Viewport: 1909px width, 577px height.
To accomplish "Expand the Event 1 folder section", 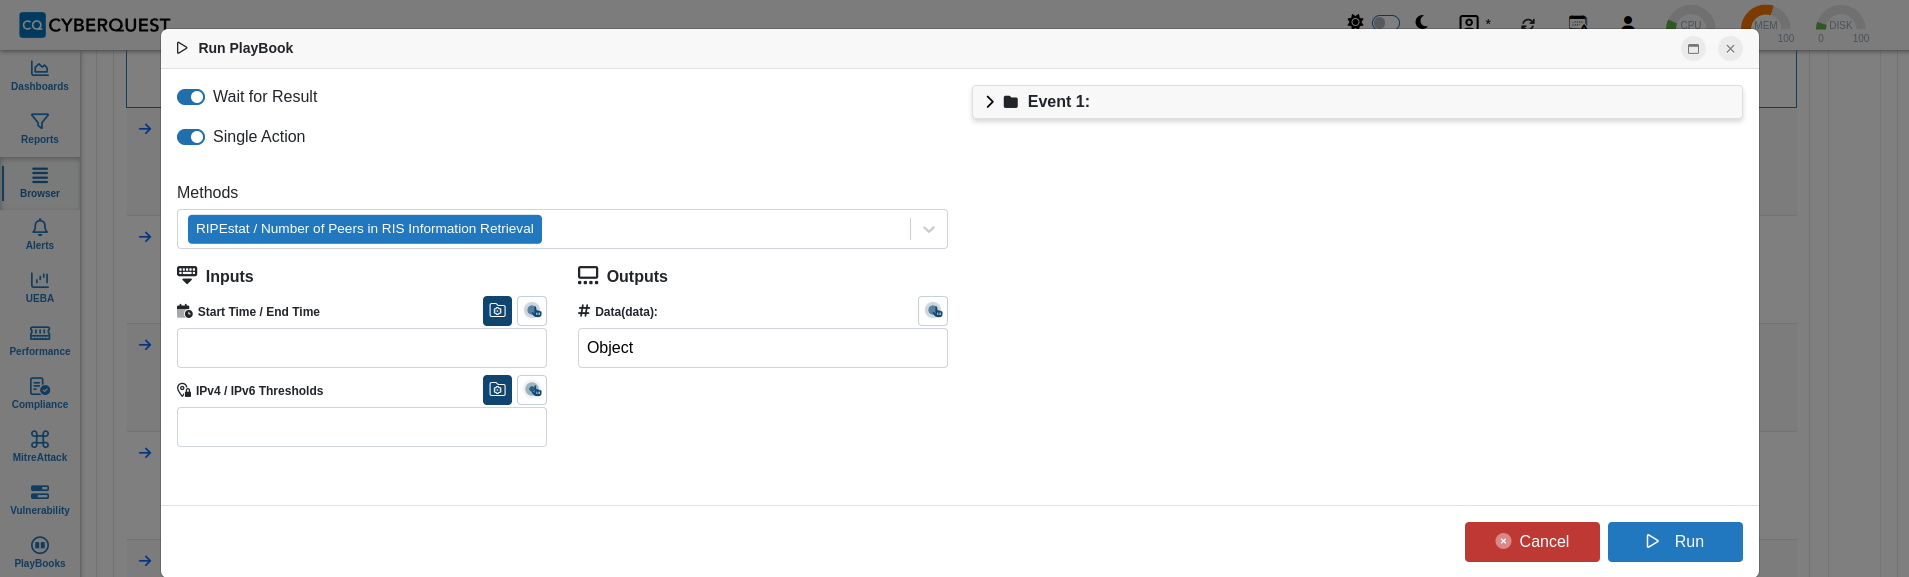I will (1357, 102).
